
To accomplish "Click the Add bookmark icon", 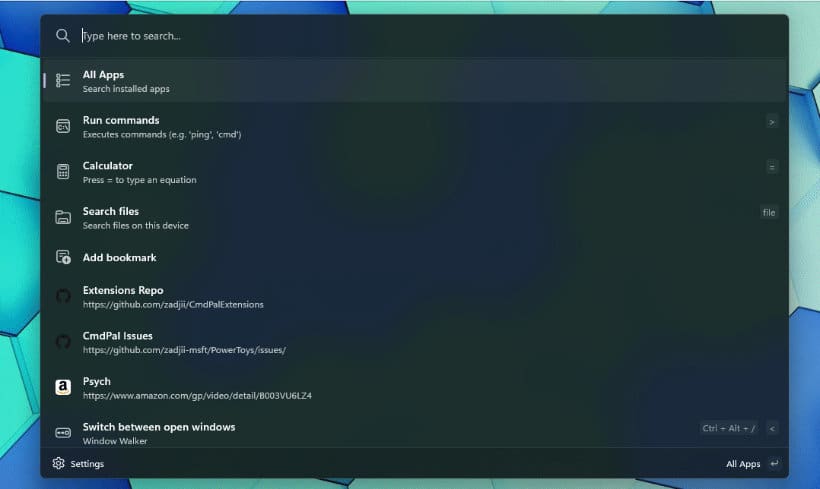I will 63,257.
